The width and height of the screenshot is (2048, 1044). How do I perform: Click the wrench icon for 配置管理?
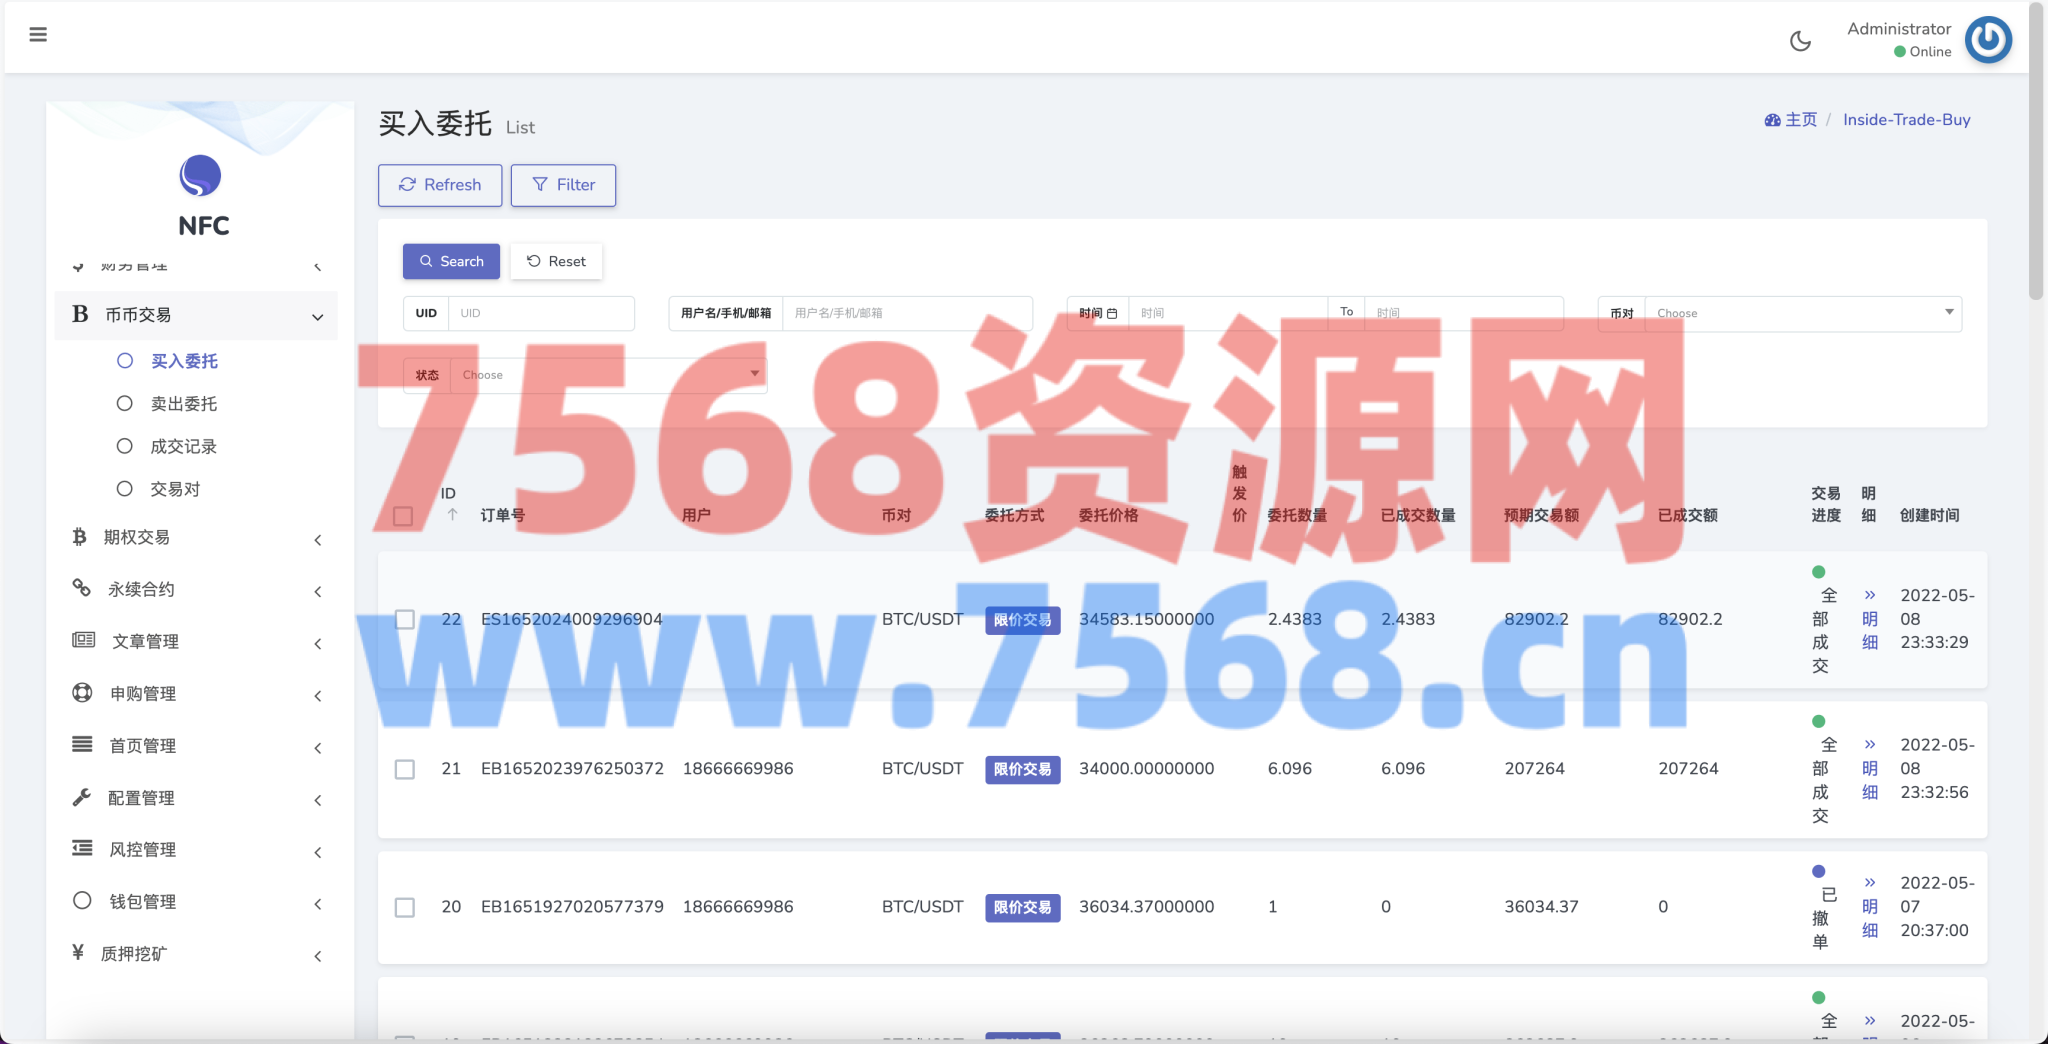click(x=82, y=797)
